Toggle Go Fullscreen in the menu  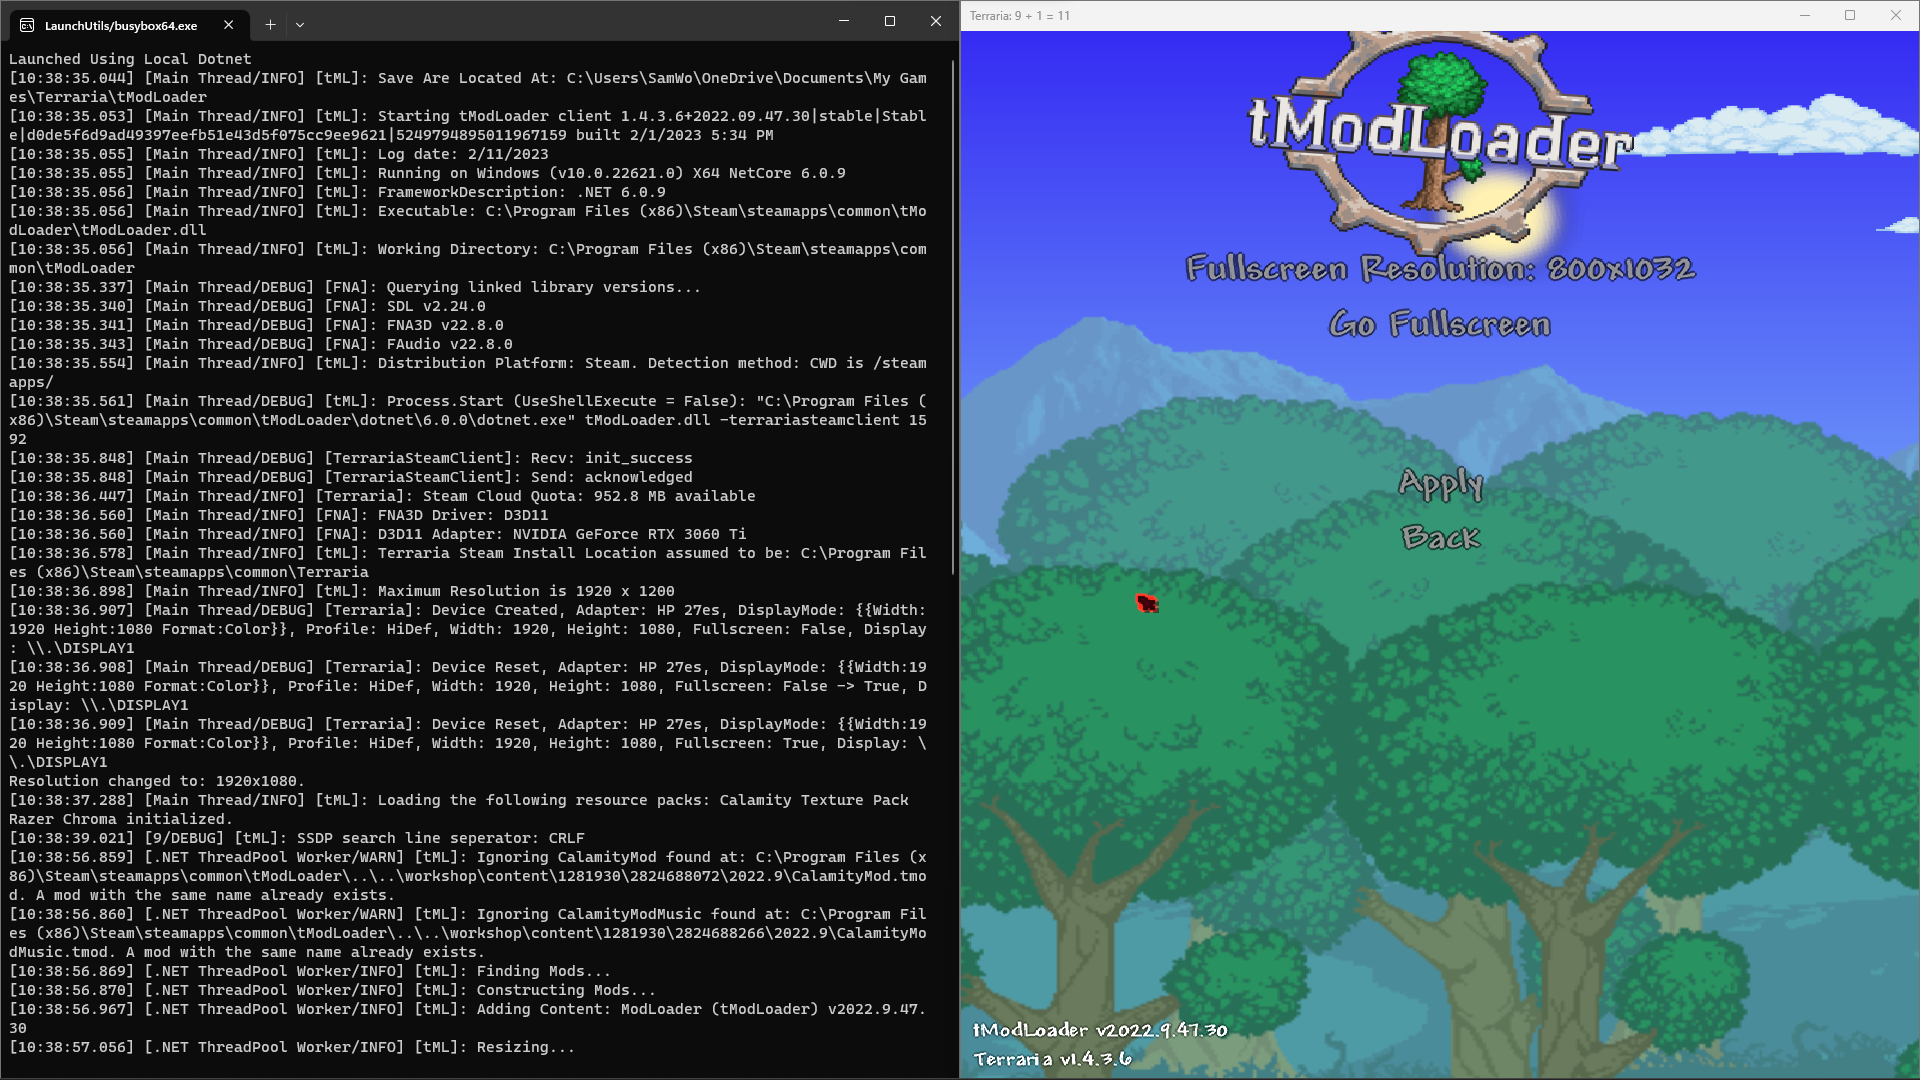point(1440,324)
